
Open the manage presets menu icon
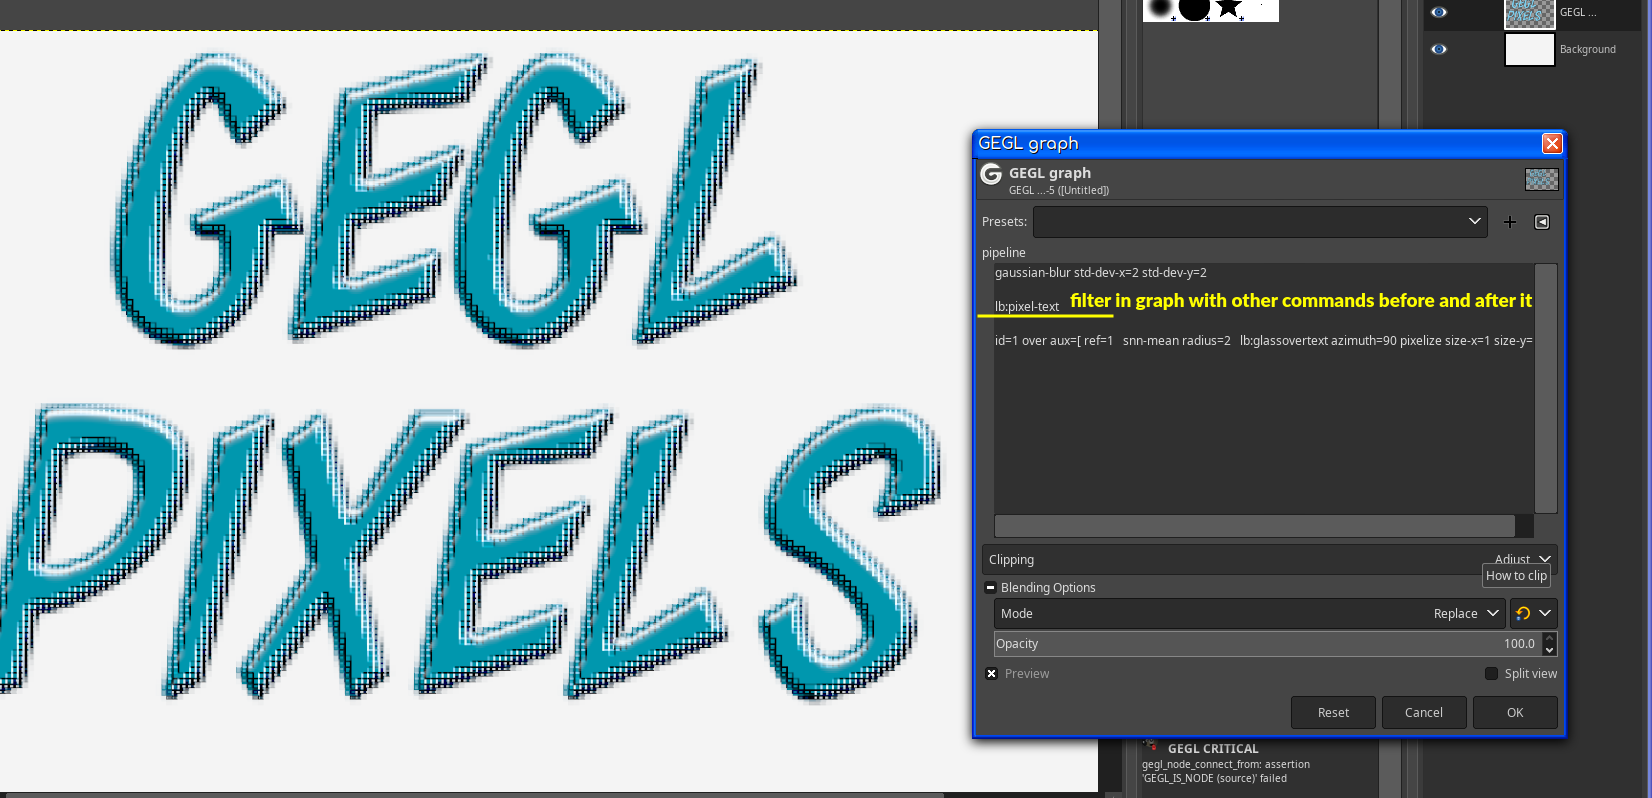pyautogui.click(x=1542, y=222)
